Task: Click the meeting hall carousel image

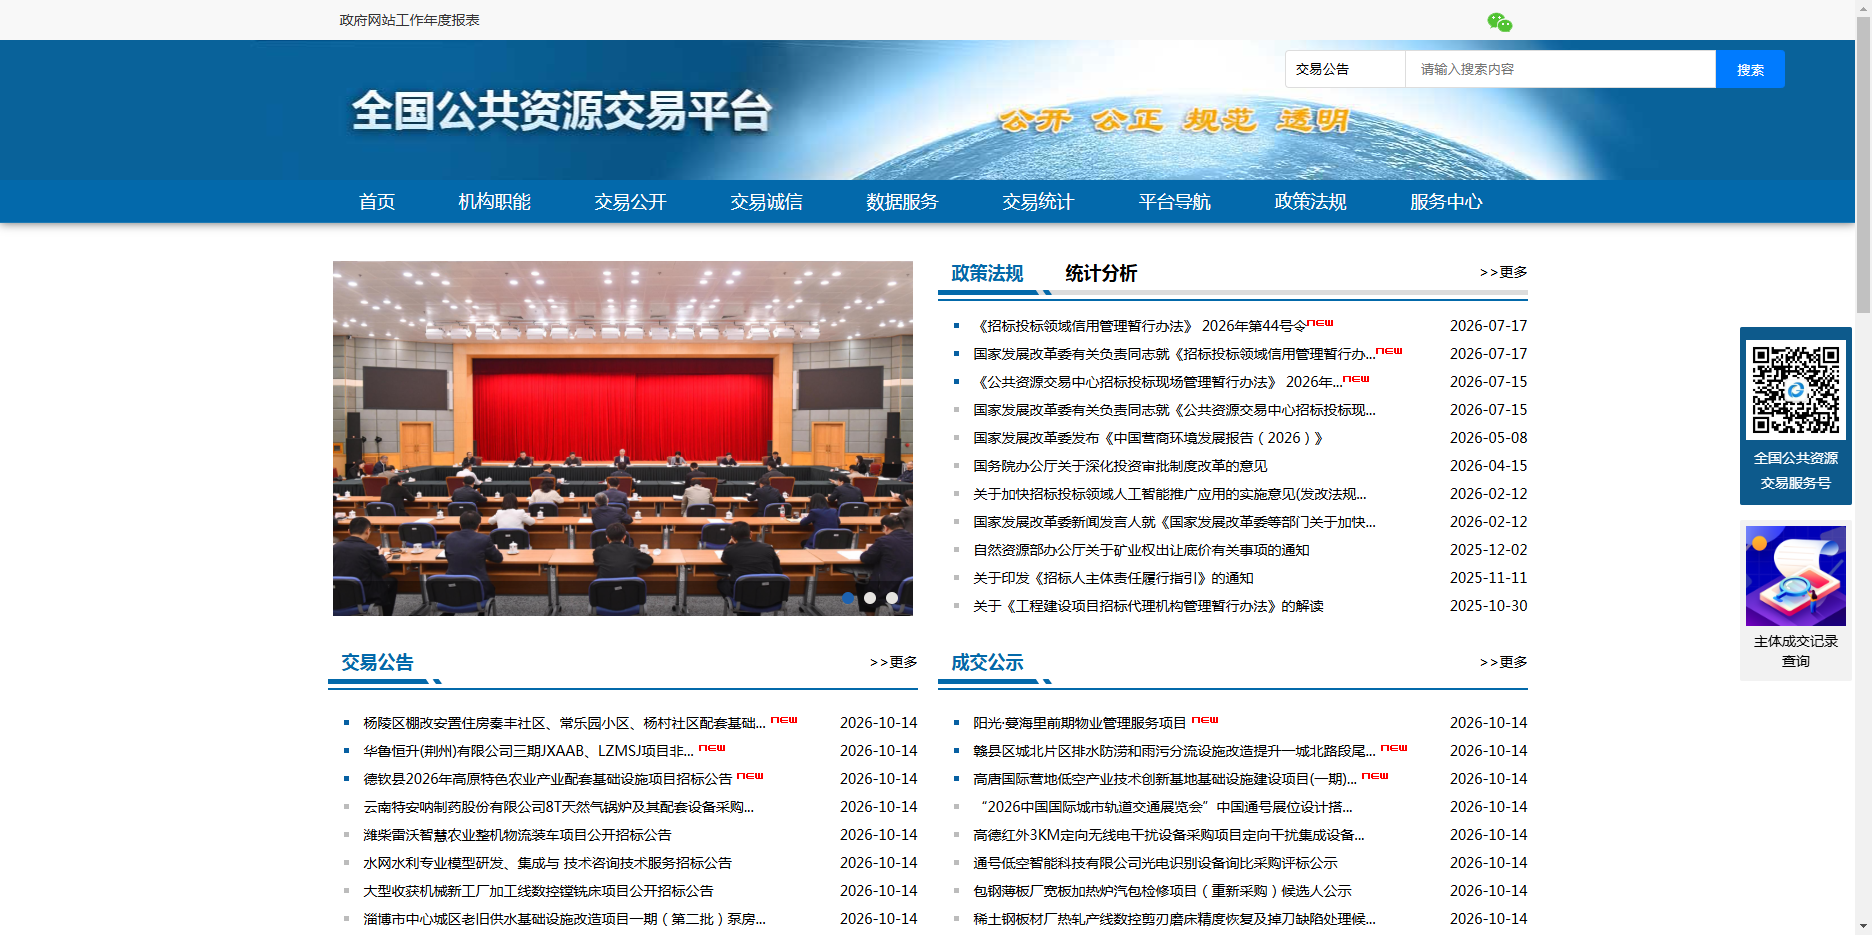Action: pyautogui.click(x=623, y=438)
